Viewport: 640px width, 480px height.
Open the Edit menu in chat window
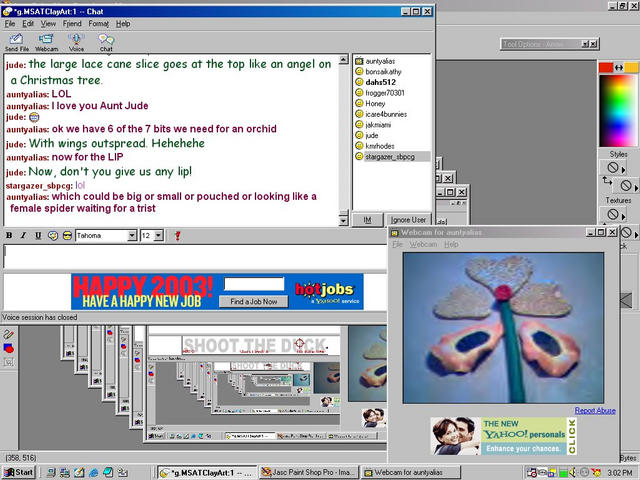click(28, 24)
